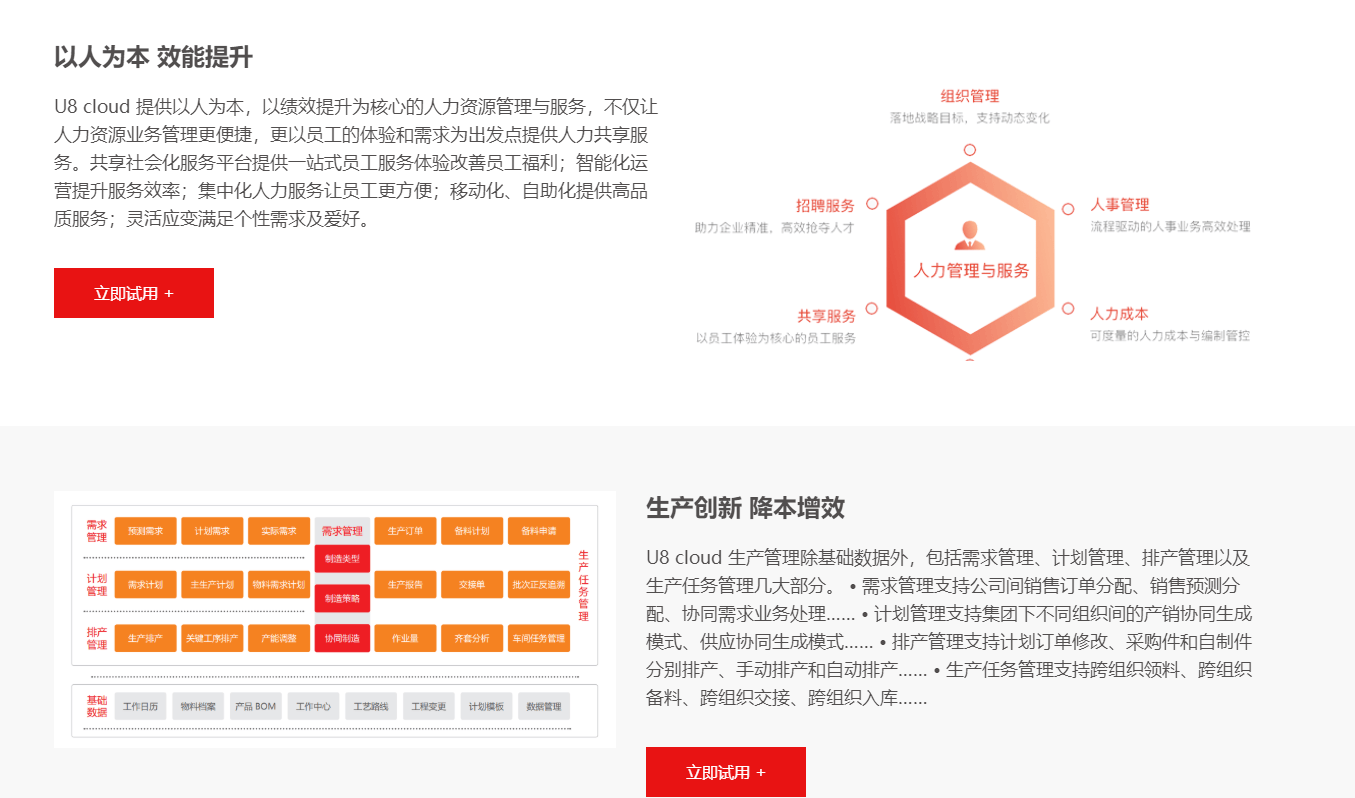Click the circle marker below 组织管理
This screenshot has width=1355, height=798.
point(969,150)
